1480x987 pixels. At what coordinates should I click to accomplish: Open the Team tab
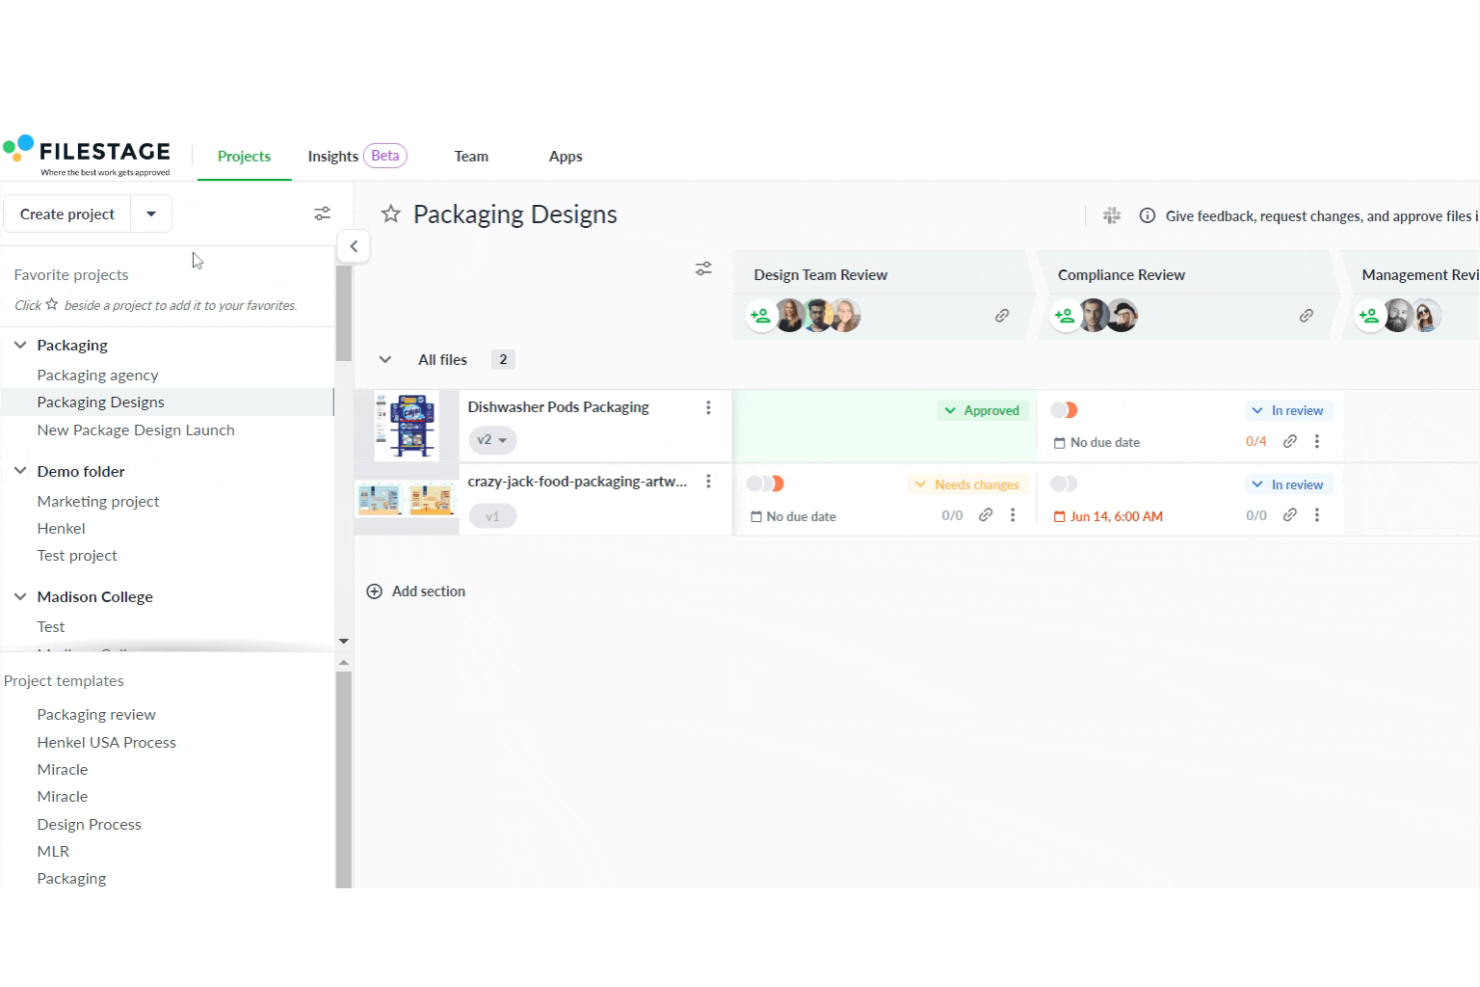(471, 156)
